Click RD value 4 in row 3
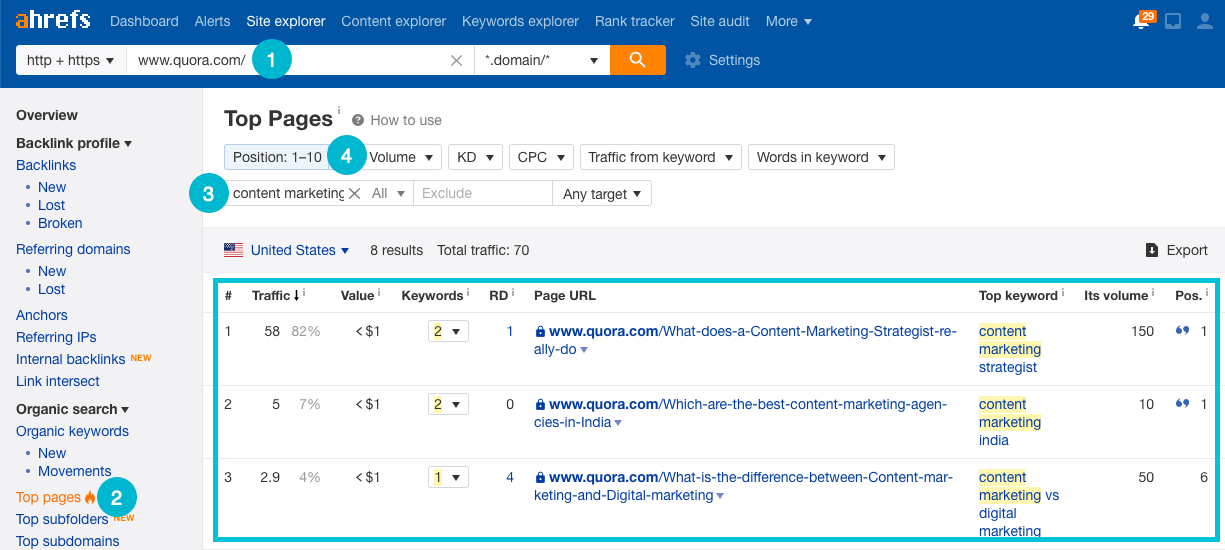The image size is (1225, 550). [510, 477]
